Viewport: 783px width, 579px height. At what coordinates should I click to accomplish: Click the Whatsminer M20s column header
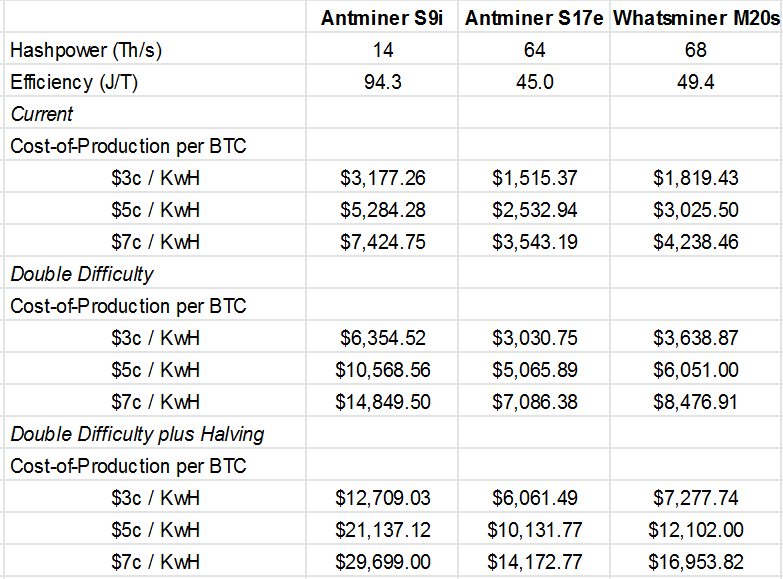click(696, 18)
